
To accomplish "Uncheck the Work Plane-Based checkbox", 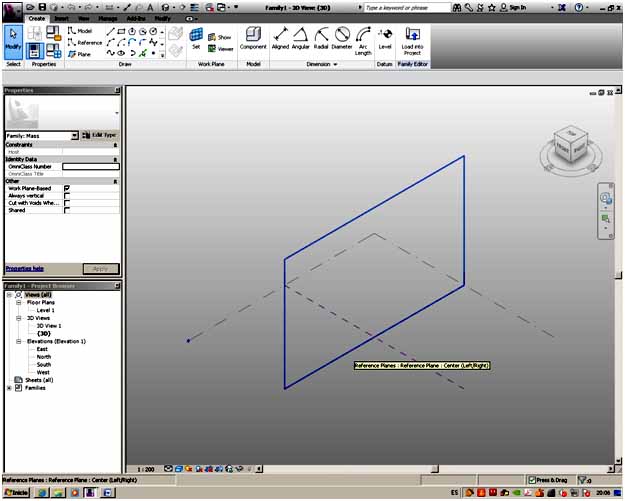I will 67,188.
